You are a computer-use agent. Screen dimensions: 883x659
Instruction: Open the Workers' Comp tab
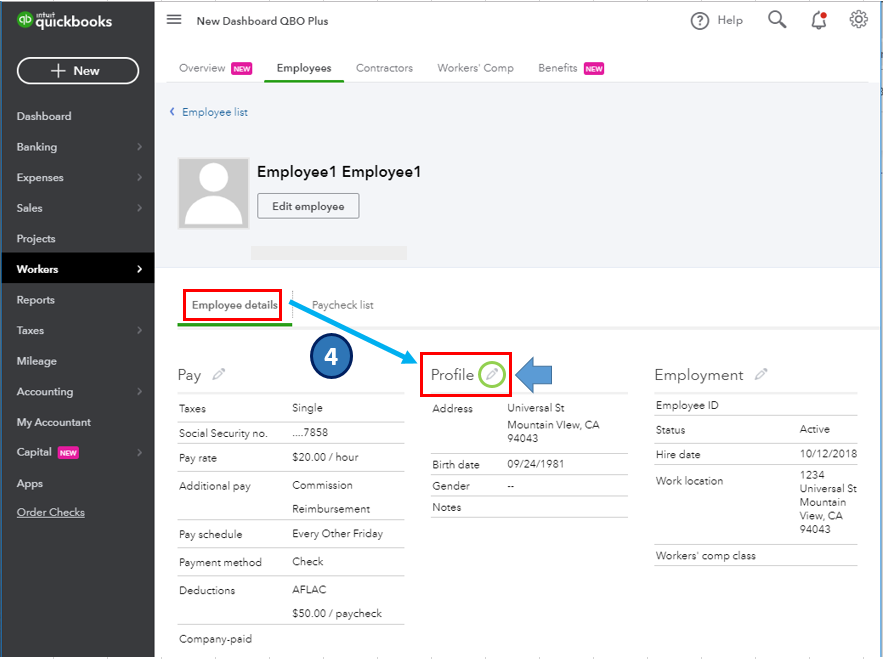click(x=475, y=68)
